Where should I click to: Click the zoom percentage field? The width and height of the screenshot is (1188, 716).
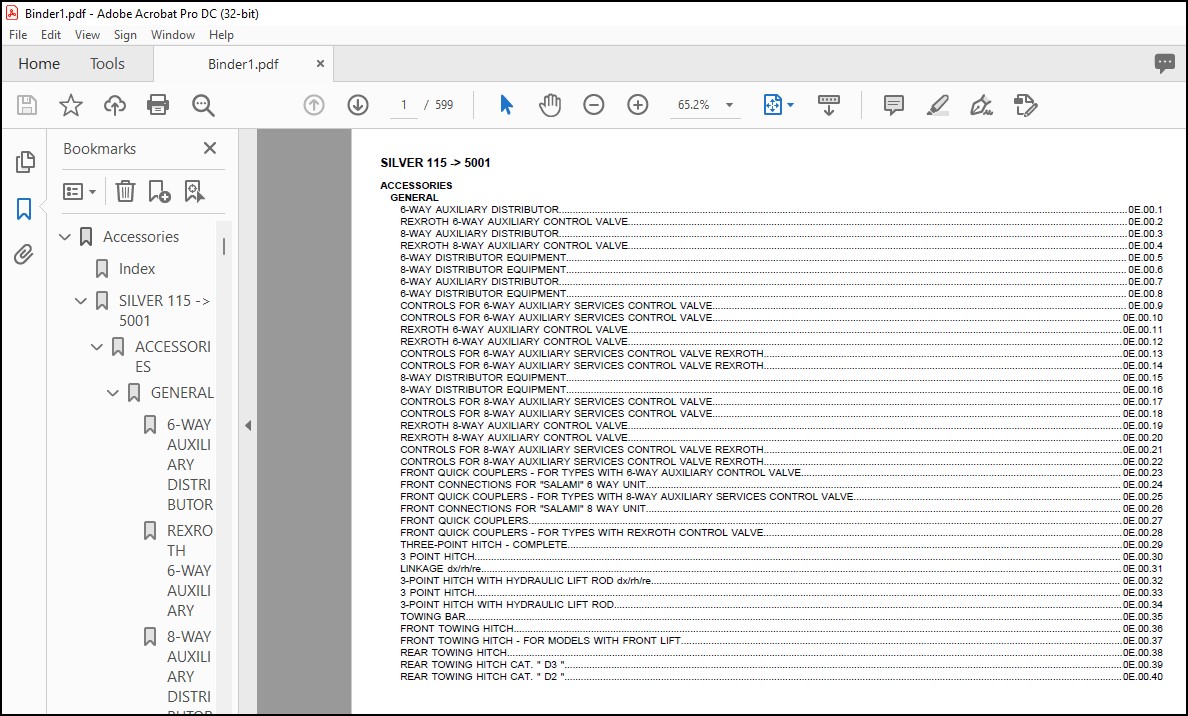coord(693,105)
